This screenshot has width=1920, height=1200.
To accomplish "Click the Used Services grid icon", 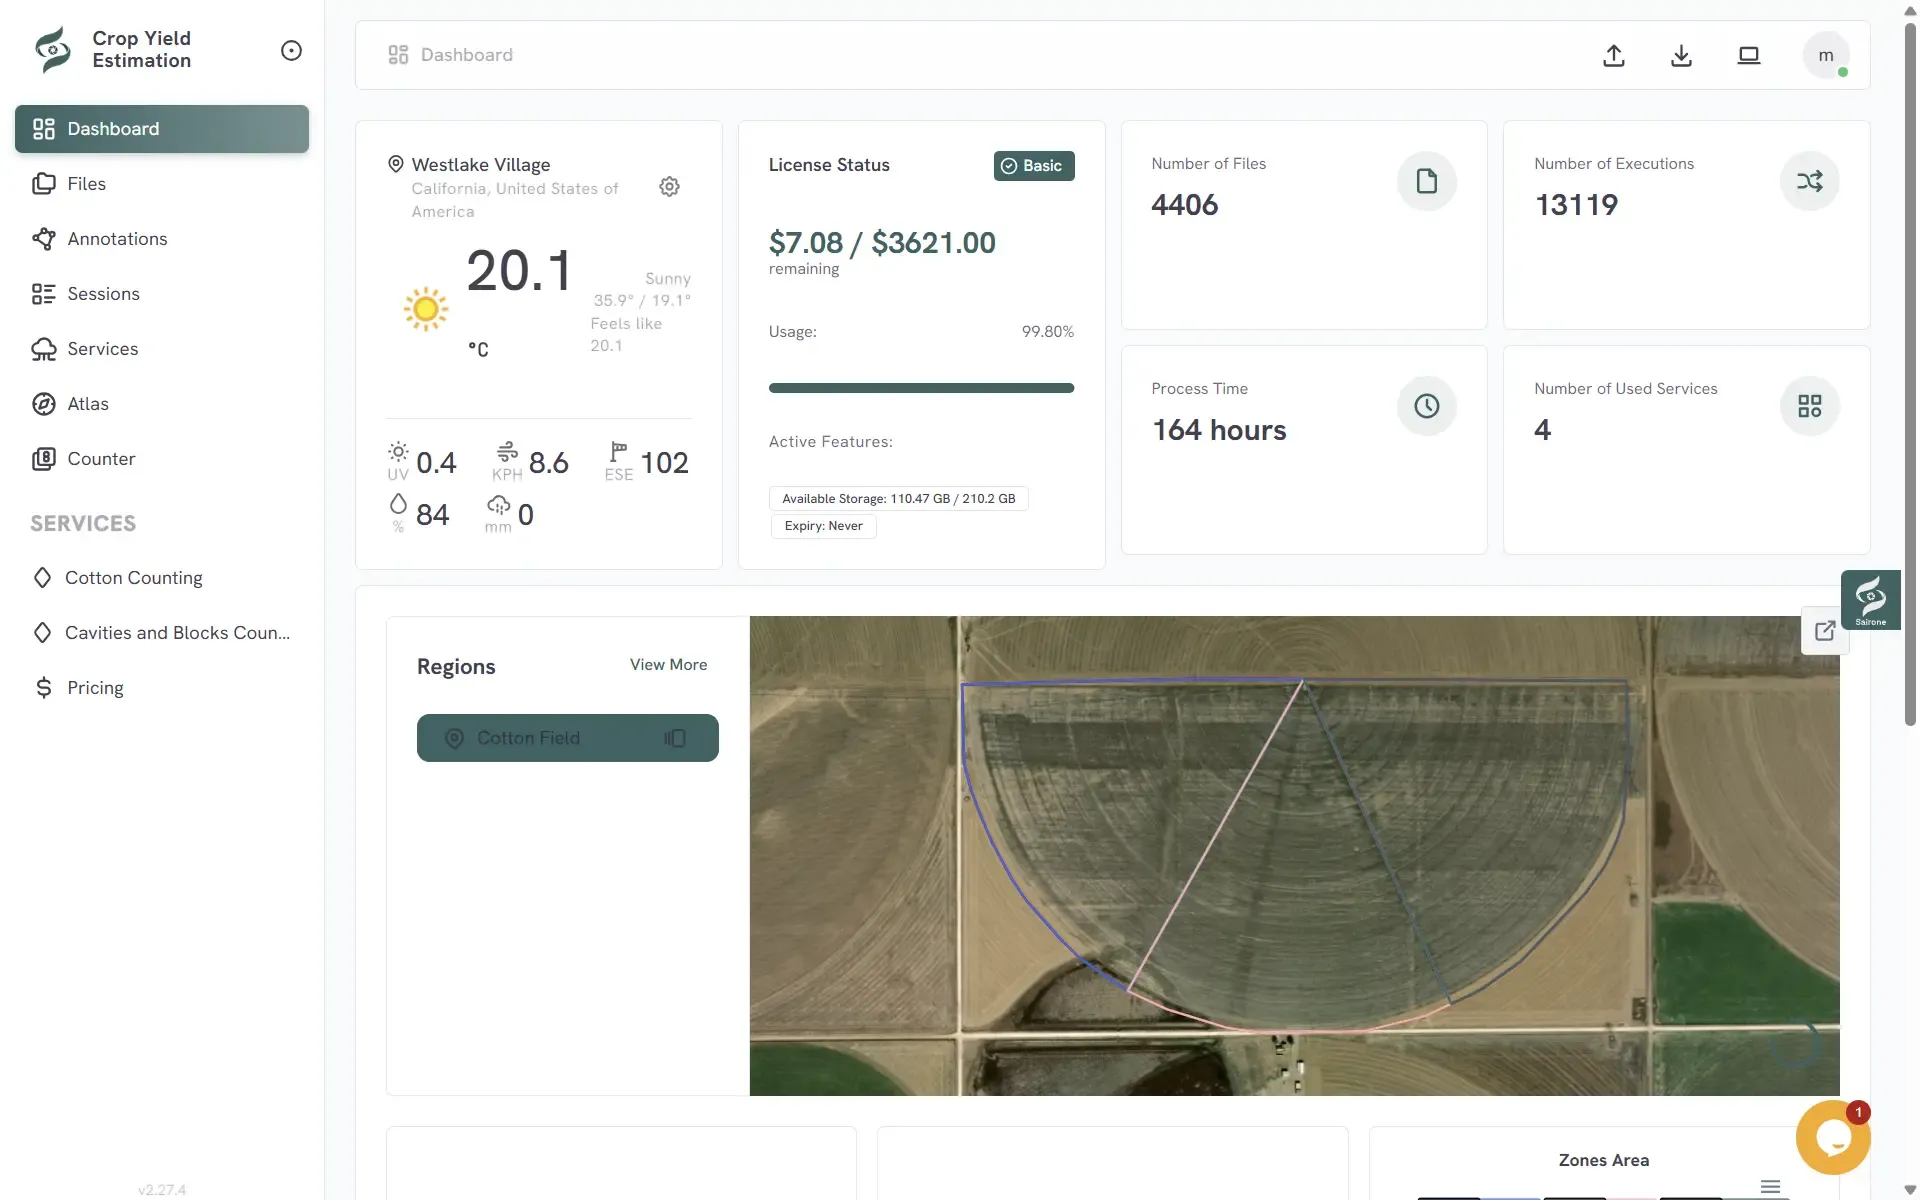I will pyautogui.click(x=1810, y=406).
